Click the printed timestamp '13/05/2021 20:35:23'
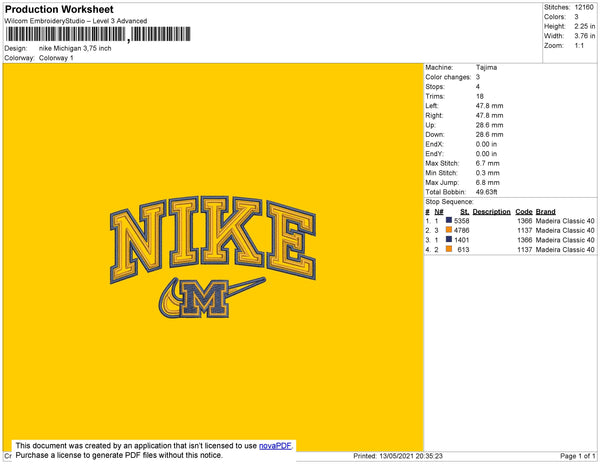Viewport: 600px width, 464px height. pos(411,456)
